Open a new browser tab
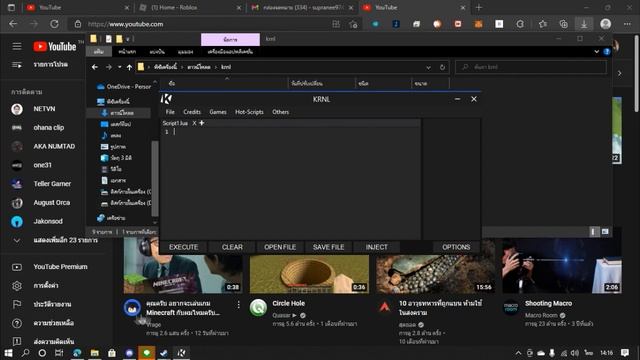640x360 pixels. (479, 7)
